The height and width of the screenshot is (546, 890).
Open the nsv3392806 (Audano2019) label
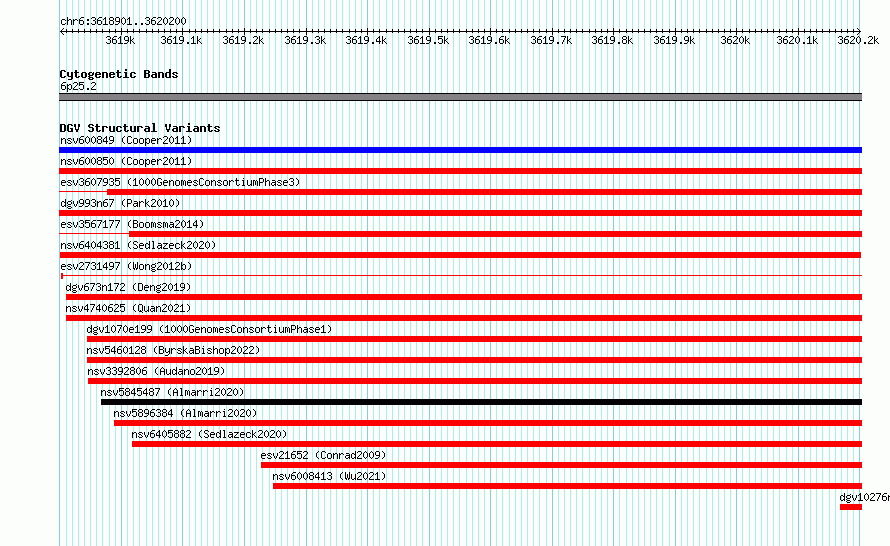pos(156,371)
